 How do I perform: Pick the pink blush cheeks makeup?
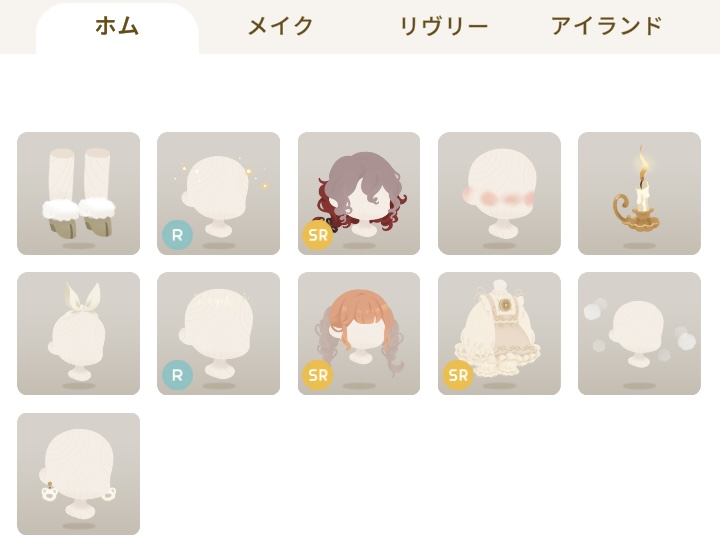point(499,193)
